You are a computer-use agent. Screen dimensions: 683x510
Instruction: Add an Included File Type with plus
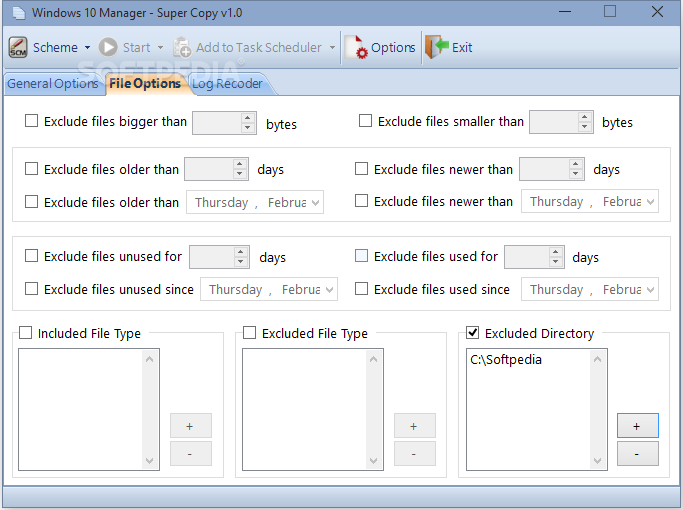pyautogui.click(x=190, y=426)
